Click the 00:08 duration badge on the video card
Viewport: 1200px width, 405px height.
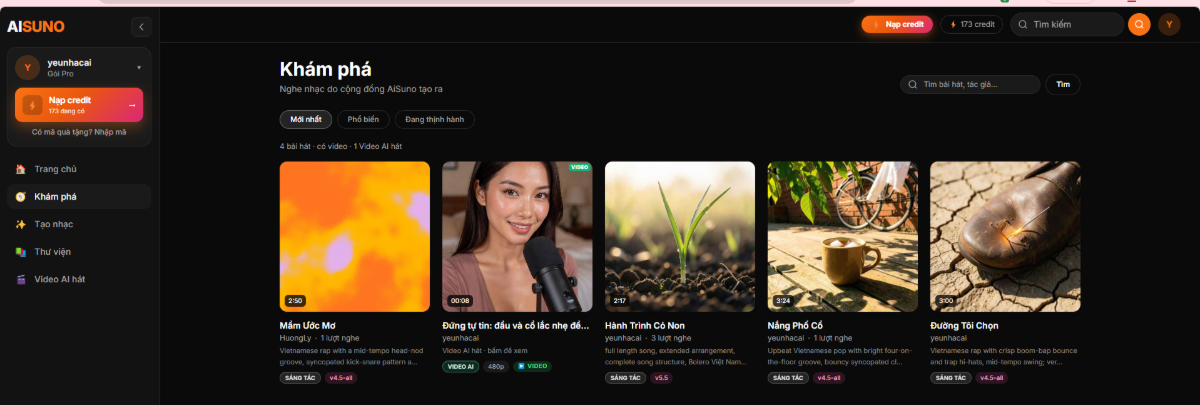tap(460, 300)
